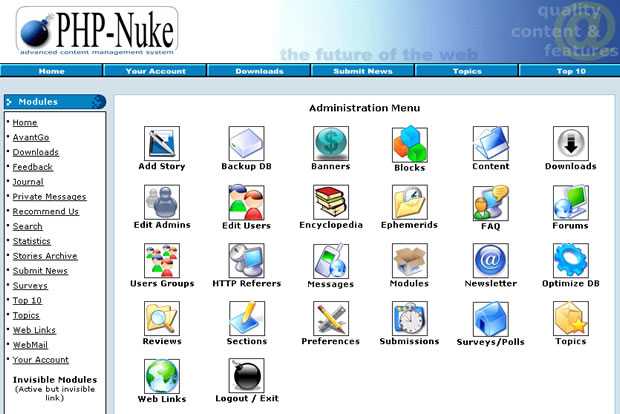Open the Edit Admins icon

[x=162, y=202]
